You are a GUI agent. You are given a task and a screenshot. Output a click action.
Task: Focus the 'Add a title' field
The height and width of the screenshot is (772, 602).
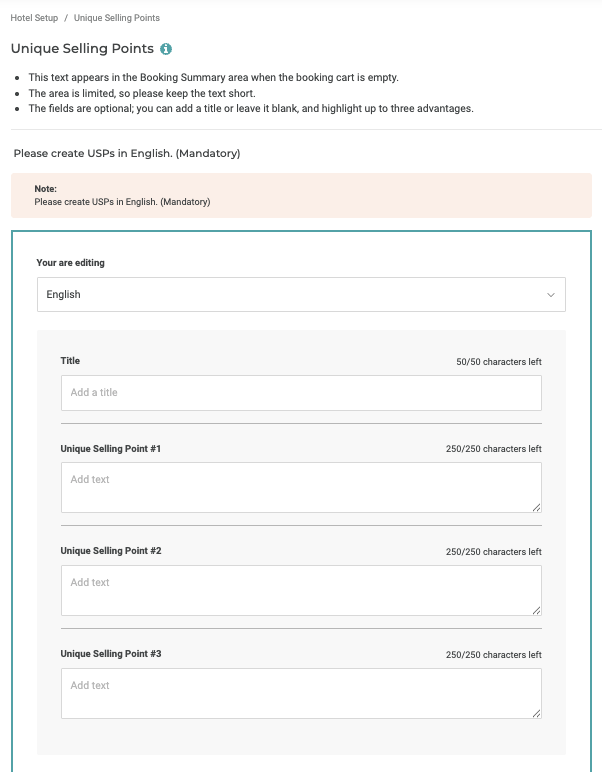coord(301,393)
